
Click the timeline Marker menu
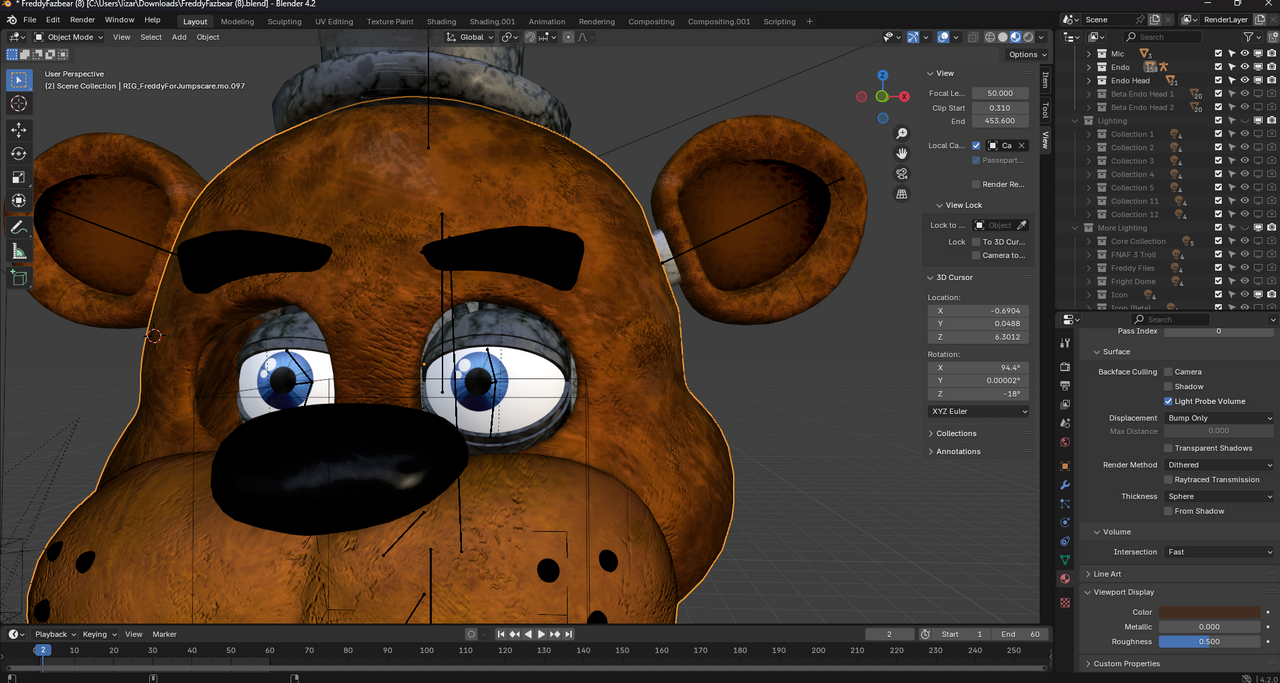coord(164,634)
